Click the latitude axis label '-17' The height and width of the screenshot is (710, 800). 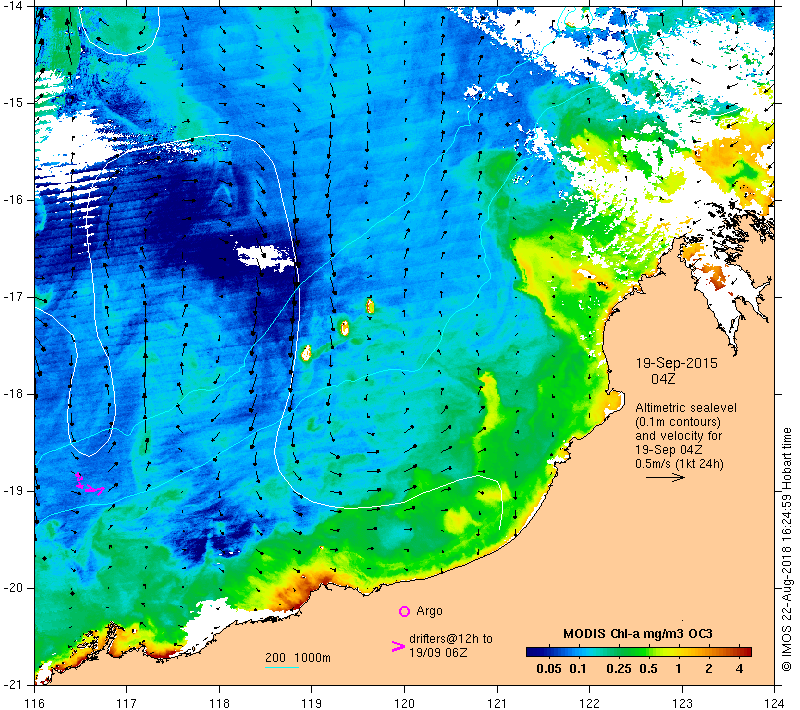click(13, 297)
